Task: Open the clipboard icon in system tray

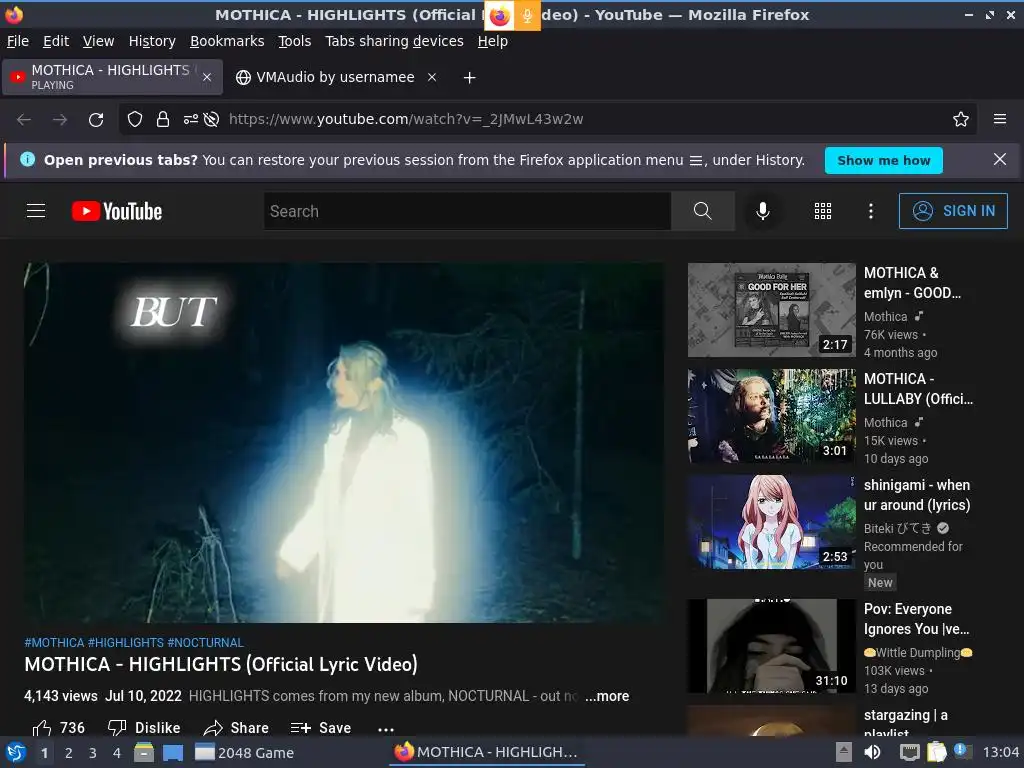Action: pyautogui.click(x=936, y=752)
